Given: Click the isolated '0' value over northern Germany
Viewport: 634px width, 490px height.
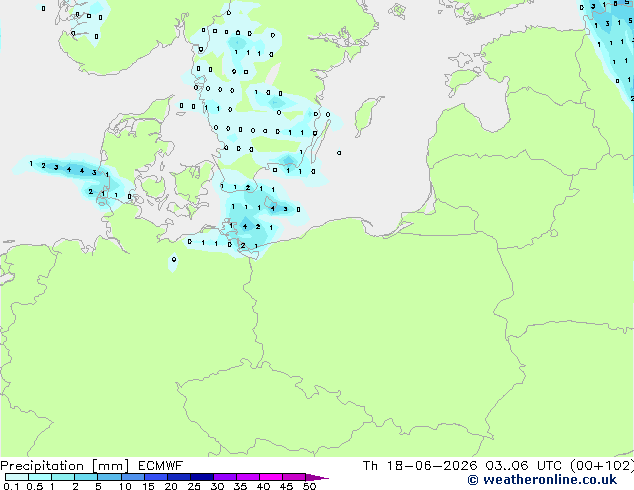Looking at the screenshot, I should [174, 260].
